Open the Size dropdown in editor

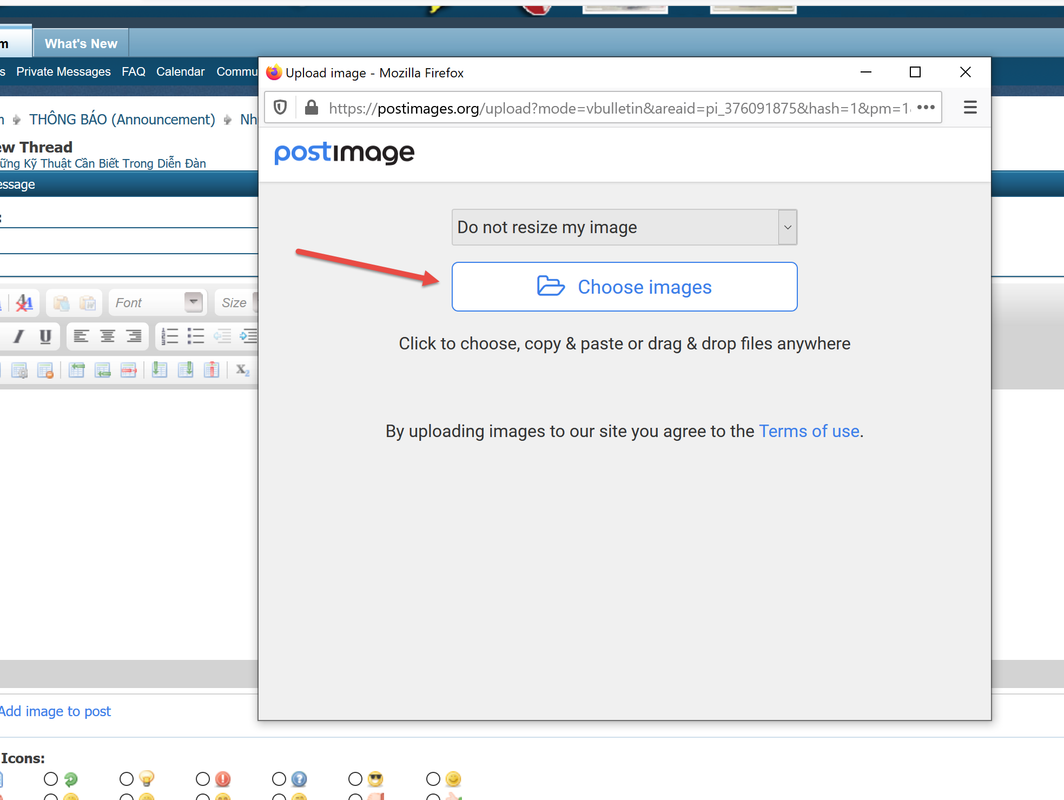pos(236,303)
